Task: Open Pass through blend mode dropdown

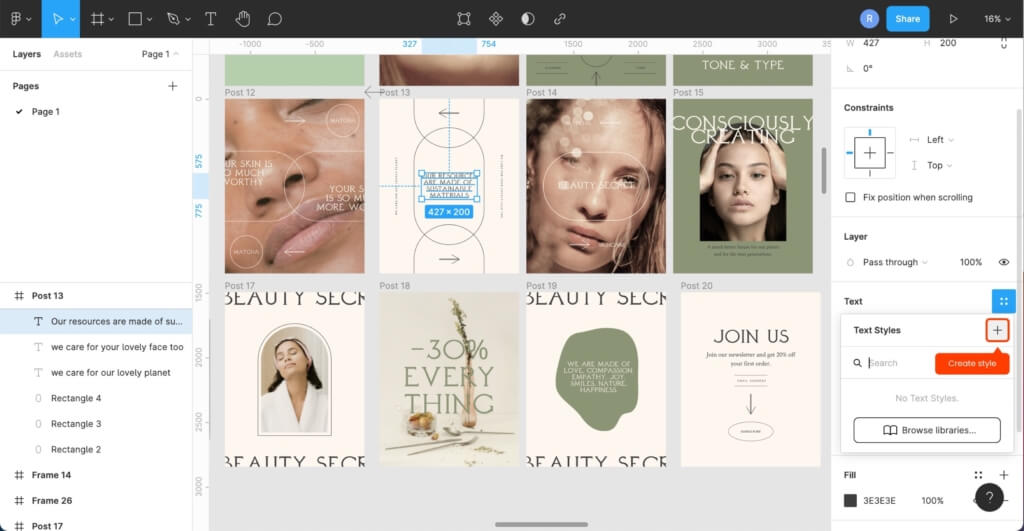Action: 895,262
